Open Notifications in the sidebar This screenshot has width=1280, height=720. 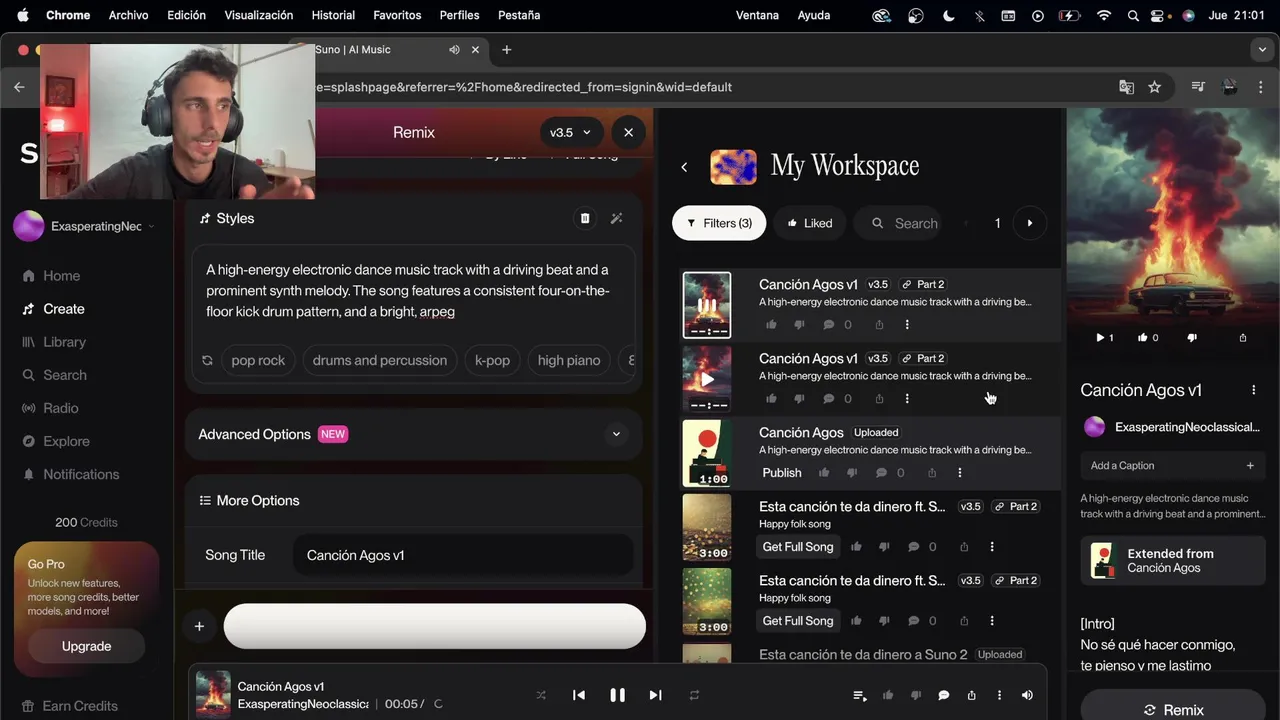71,474
